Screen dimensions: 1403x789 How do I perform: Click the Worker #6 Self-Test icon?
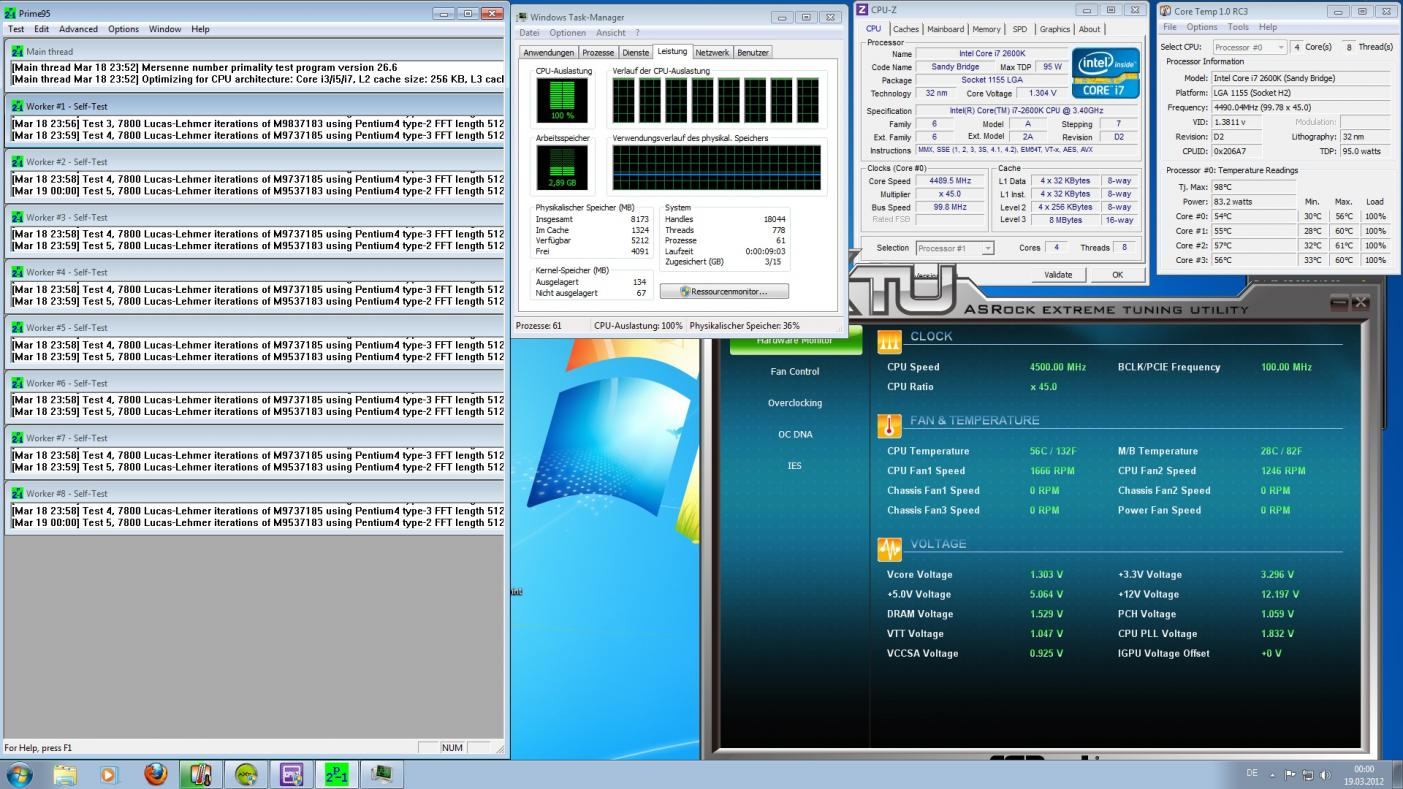[x=17, y=383]
